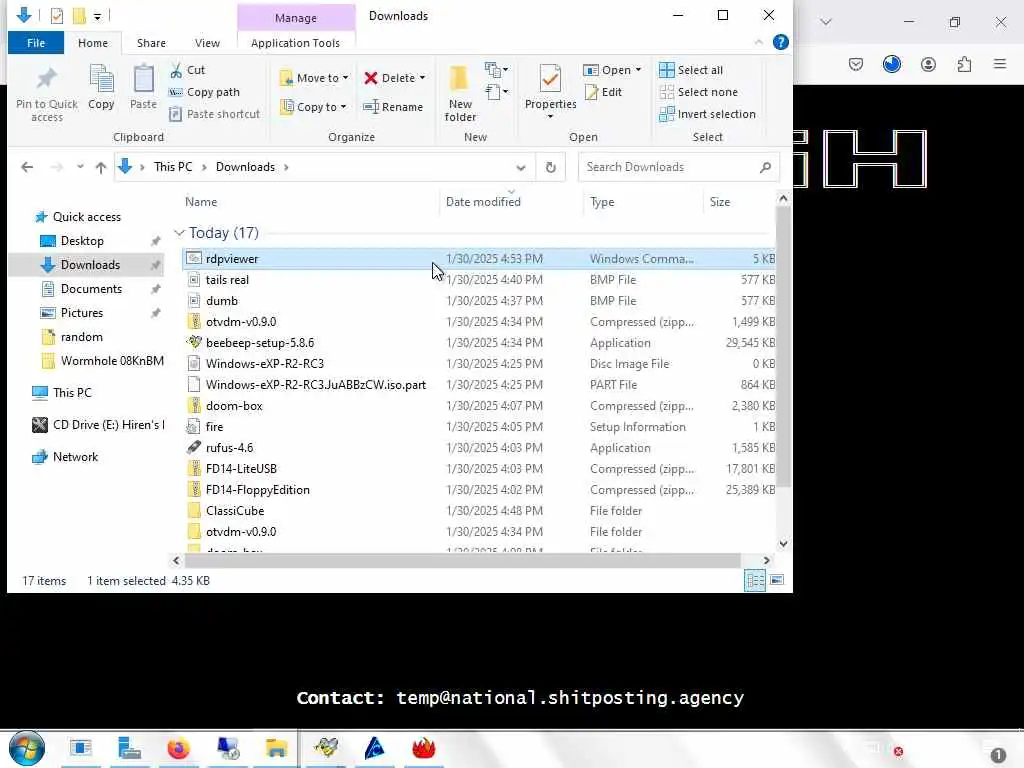Screen dimensions: 1024x768
Task: Select the doom-box compressed file
Action: (479, 406)
